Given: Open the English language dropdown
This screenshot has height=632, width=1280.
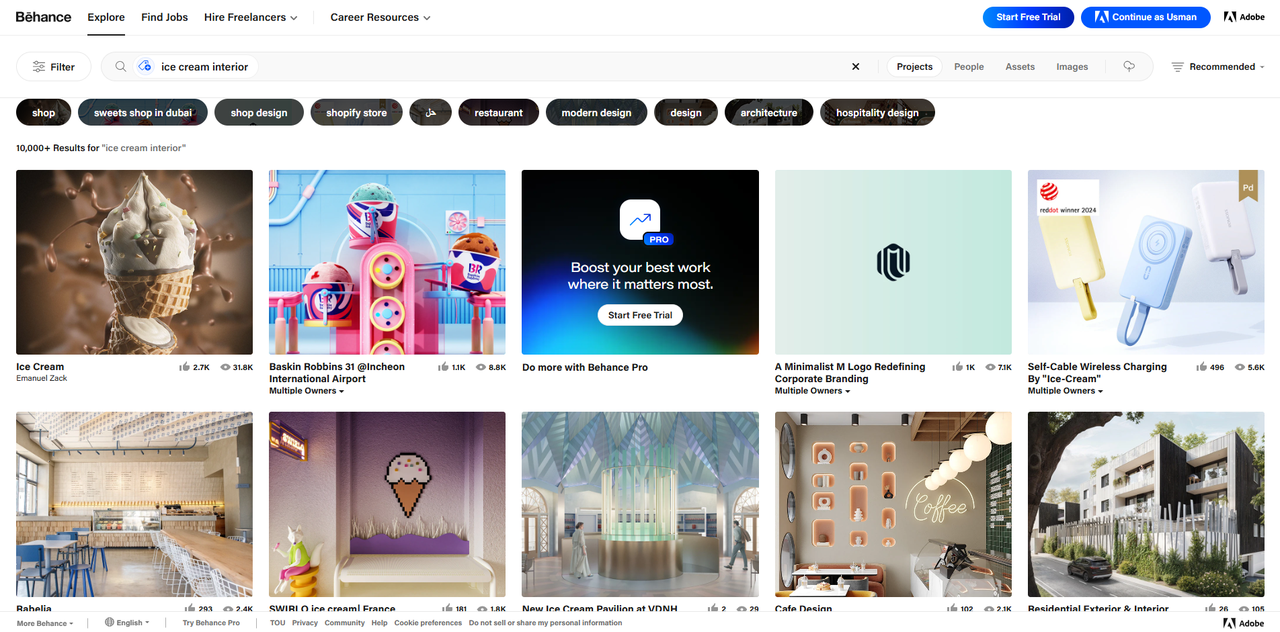Looking at the screenshot, I should point(127,622).
